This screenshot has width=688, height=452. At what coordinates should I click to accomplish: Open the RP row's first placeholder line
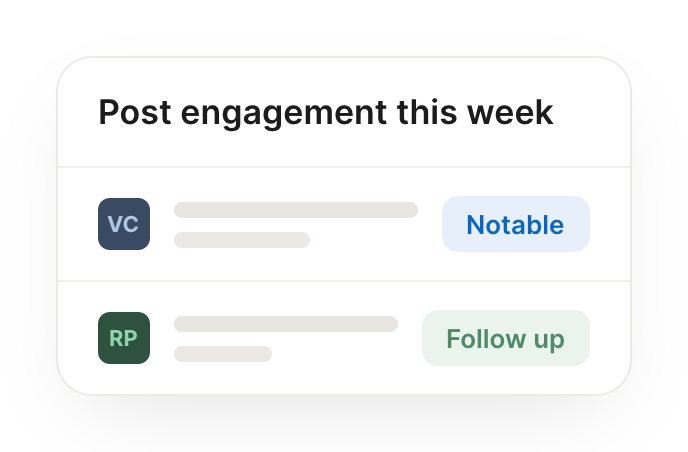click(286, 324)
